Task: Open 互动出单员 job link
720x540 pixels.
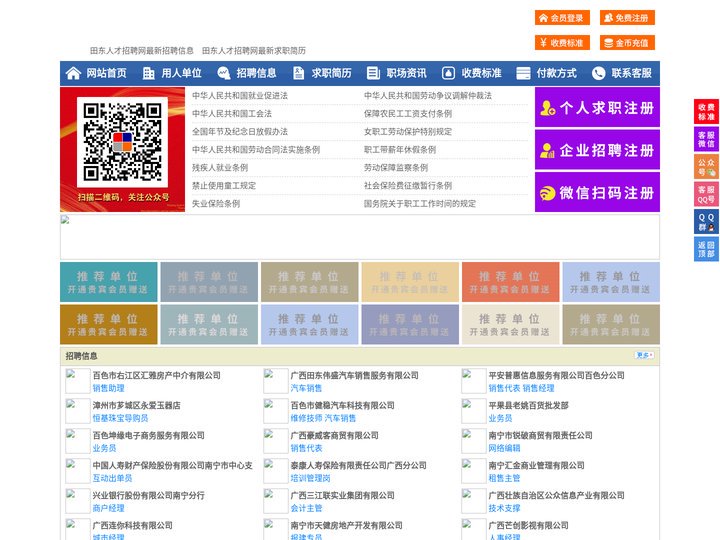Action: [x=112, y=478]
